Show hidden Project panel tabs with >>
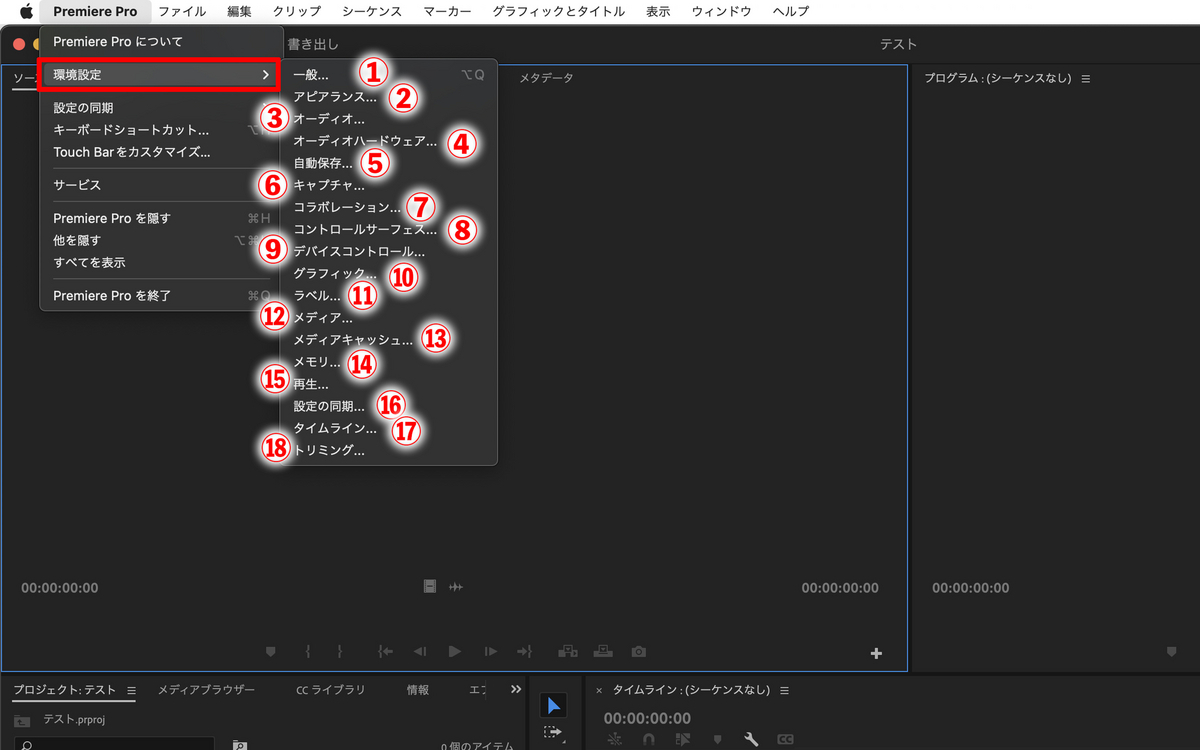Viewport: 1200px width, 750px height. coord(516,689)
